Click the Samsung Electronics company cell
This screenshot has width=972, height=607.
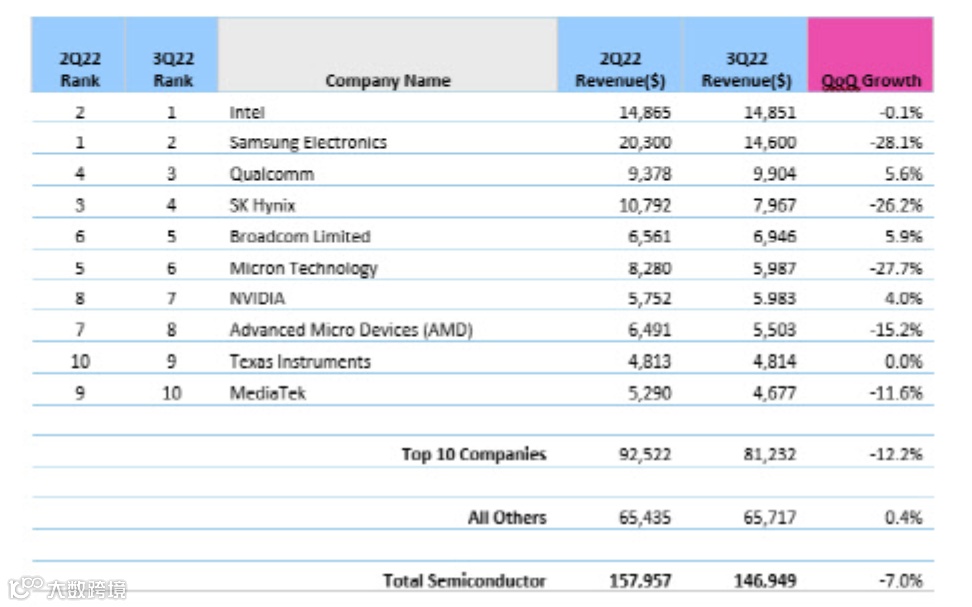click(x=308, y=143)
